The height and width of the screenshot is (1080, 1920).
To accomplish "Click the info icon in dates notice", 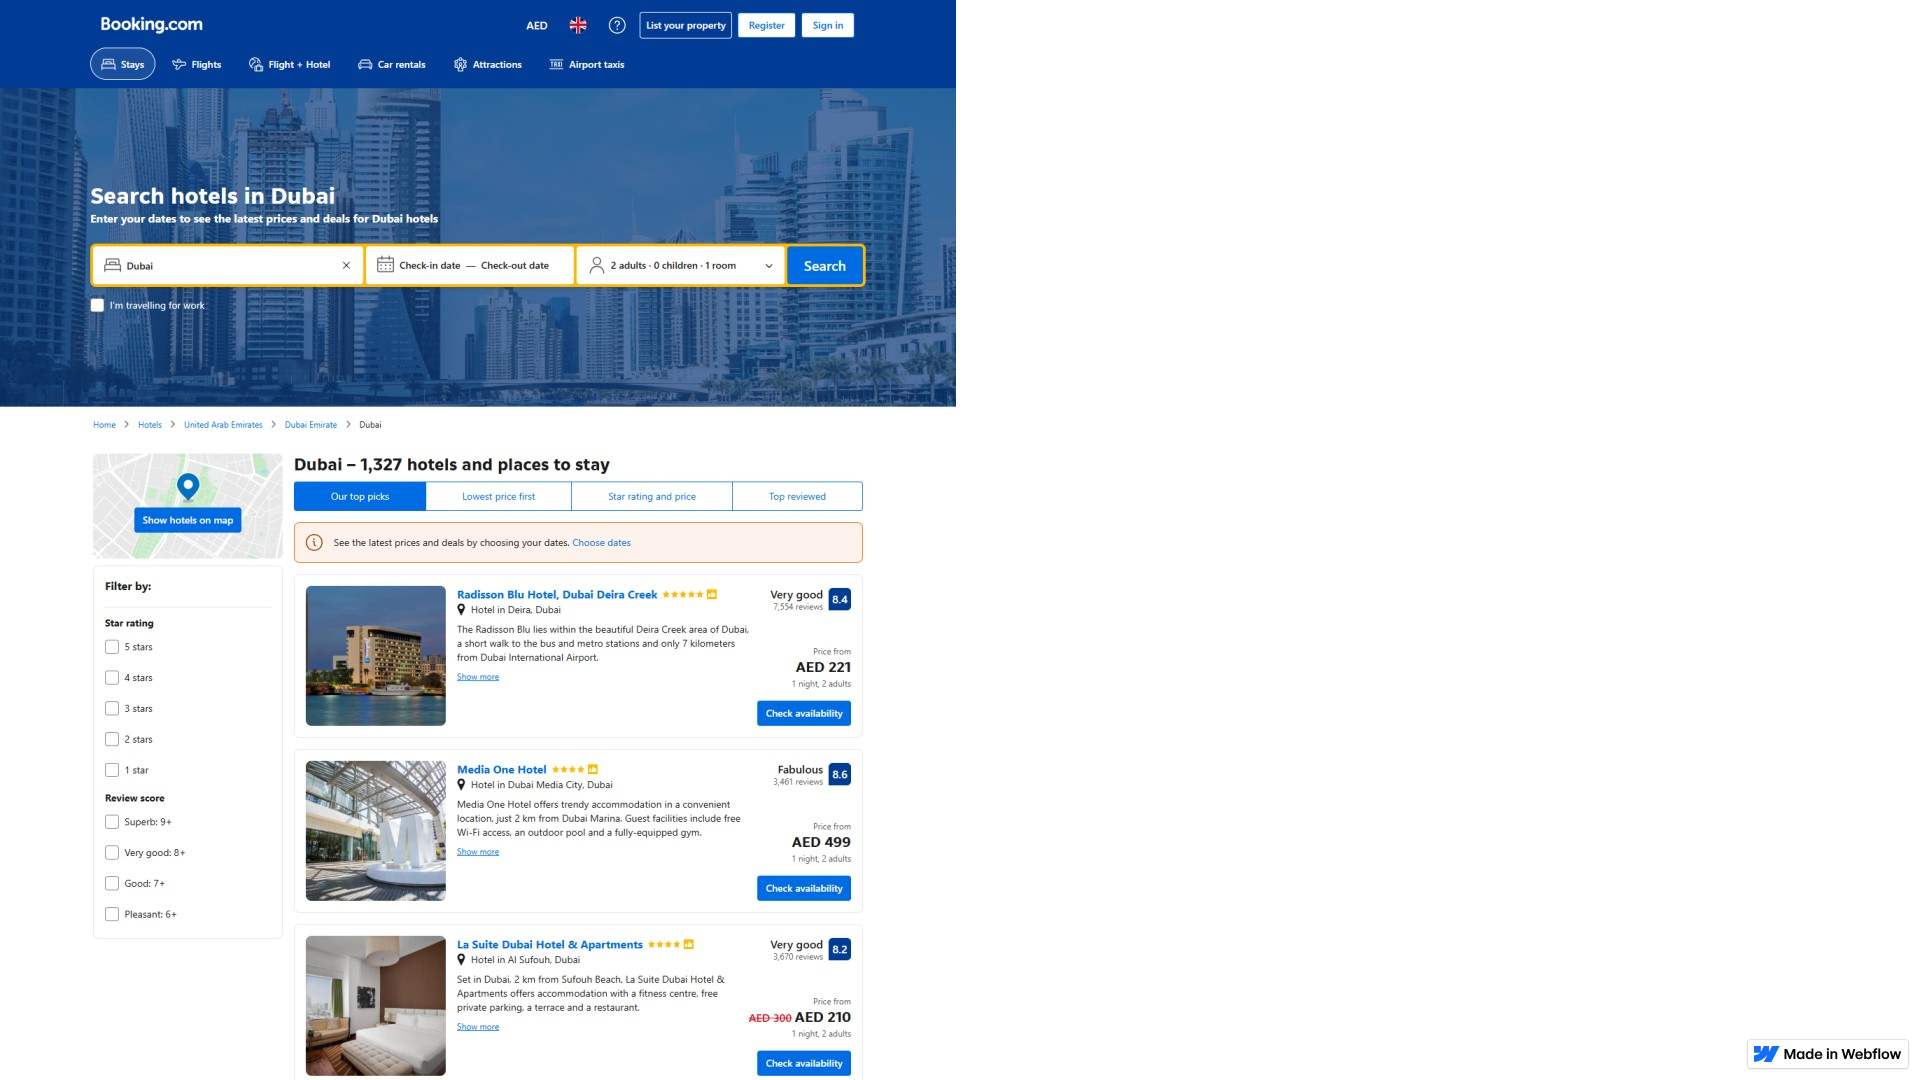I will tap(314, 543).
